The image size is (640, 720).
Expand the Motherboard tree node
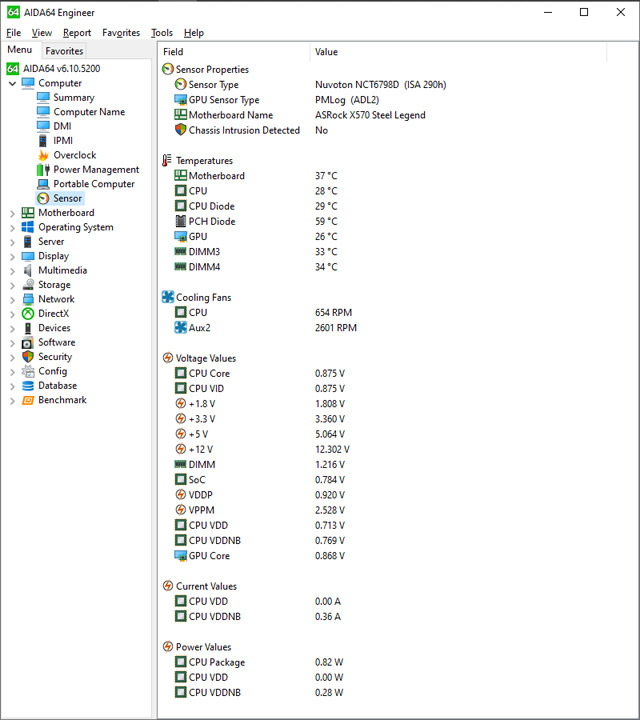coord(12,213)
